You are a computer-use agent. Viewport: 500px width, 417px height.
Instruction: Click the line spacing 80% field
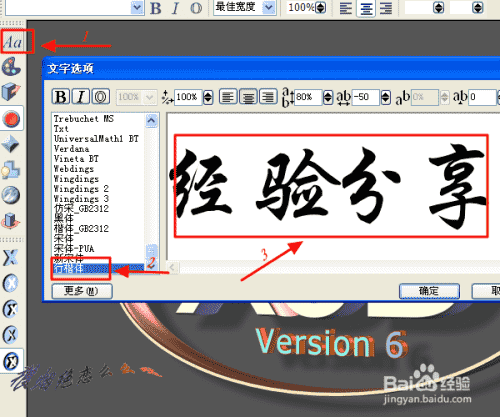[x=308, y=97]
